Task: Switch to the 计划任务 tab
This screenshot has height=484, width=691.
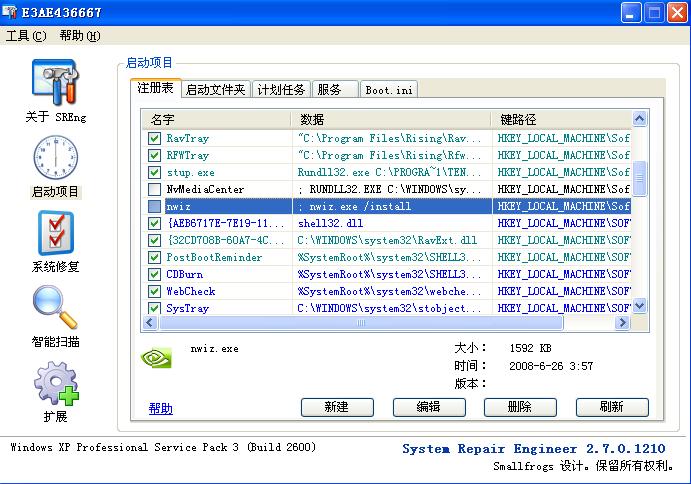Action: pos(281,89)
